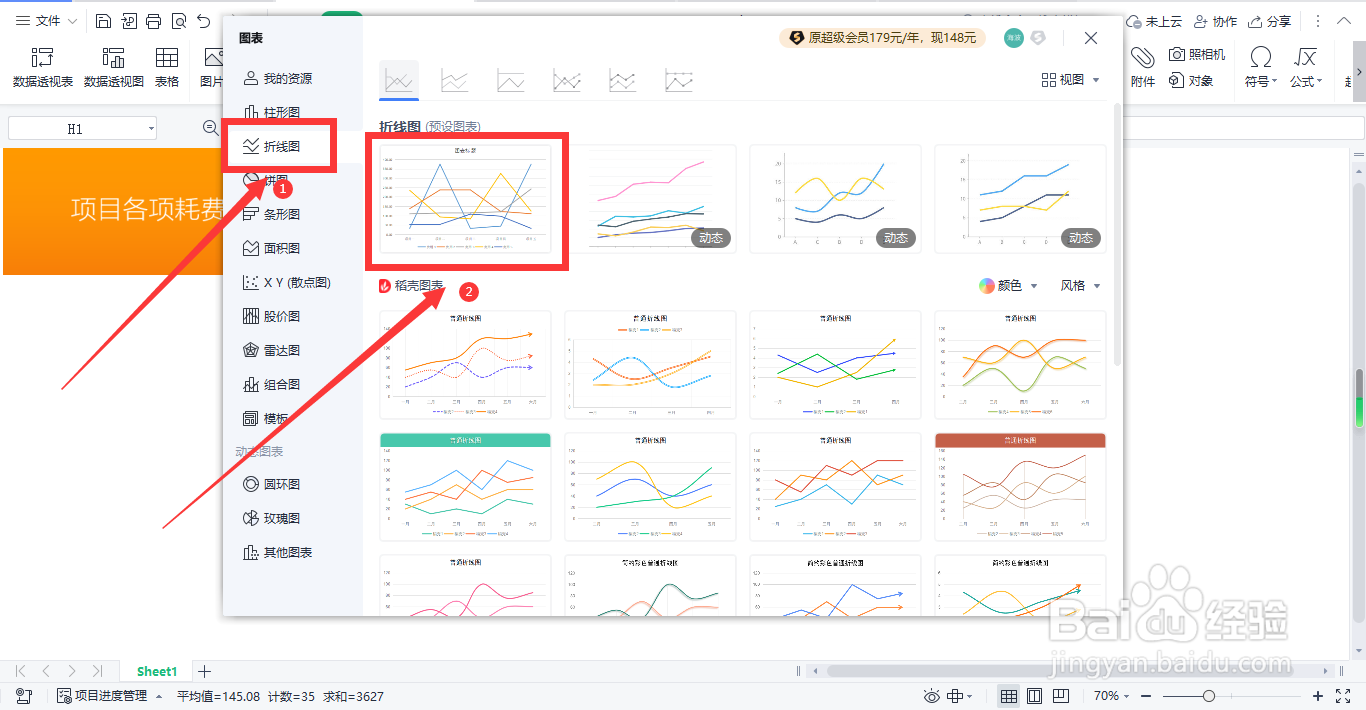Select 圆环图 dynamic chart category
This screenshot has height=710, width=1366.
(x=271, y=484)
